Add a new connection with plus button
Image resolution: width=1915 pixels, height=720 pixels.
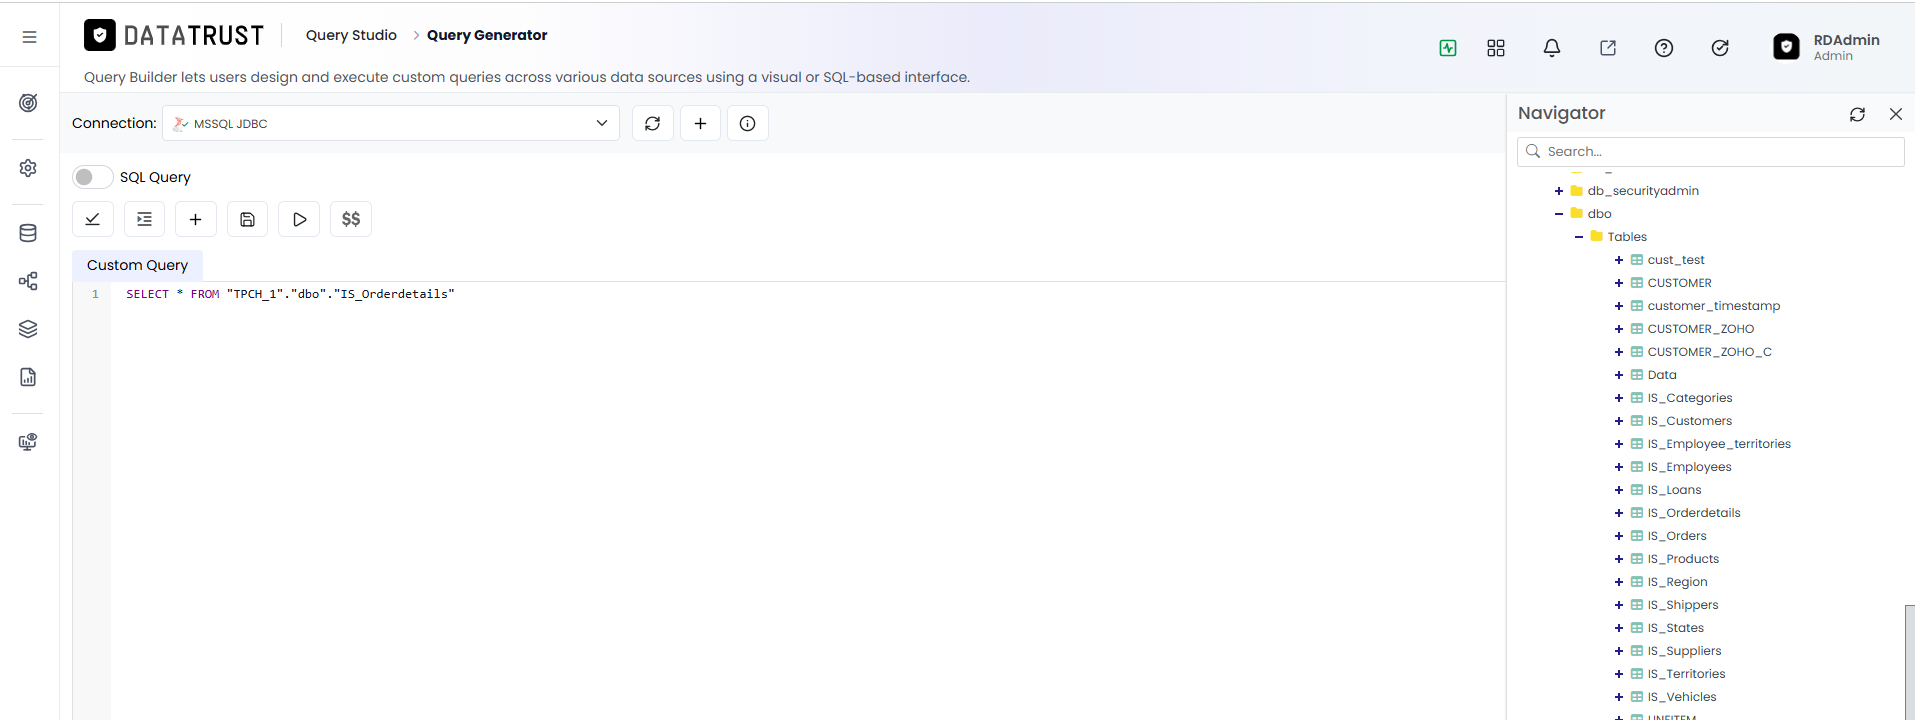click(x=700, y=123)
